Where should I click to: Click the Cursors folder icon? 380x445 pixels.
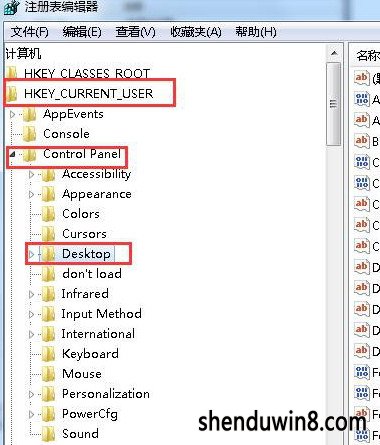point(49,234)
